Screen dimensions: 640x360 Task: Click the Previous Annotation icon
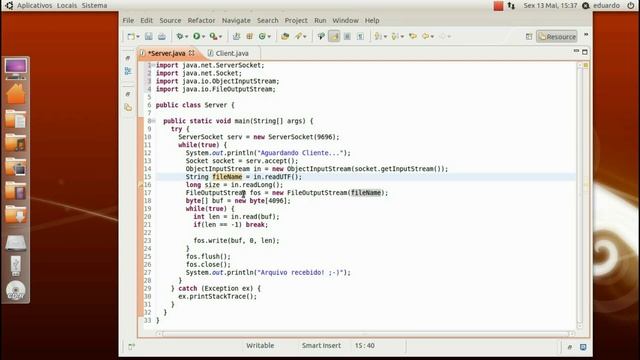[395, 36]
